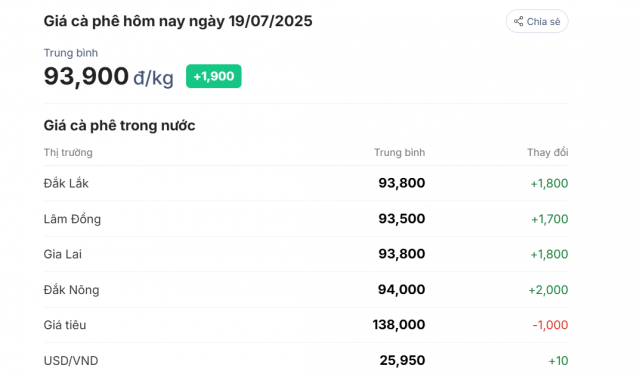Open the Đắk Nông market entry
This screenshot has width=640, height=378.
[x=306, y=289]
